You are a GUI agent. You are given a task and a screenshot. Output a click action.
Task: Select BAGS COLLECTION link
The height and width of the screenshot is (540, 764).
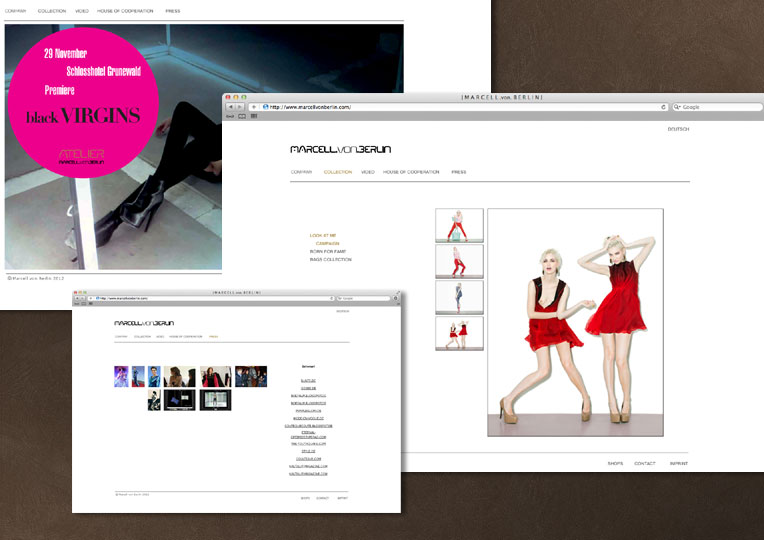pos(330,260)
